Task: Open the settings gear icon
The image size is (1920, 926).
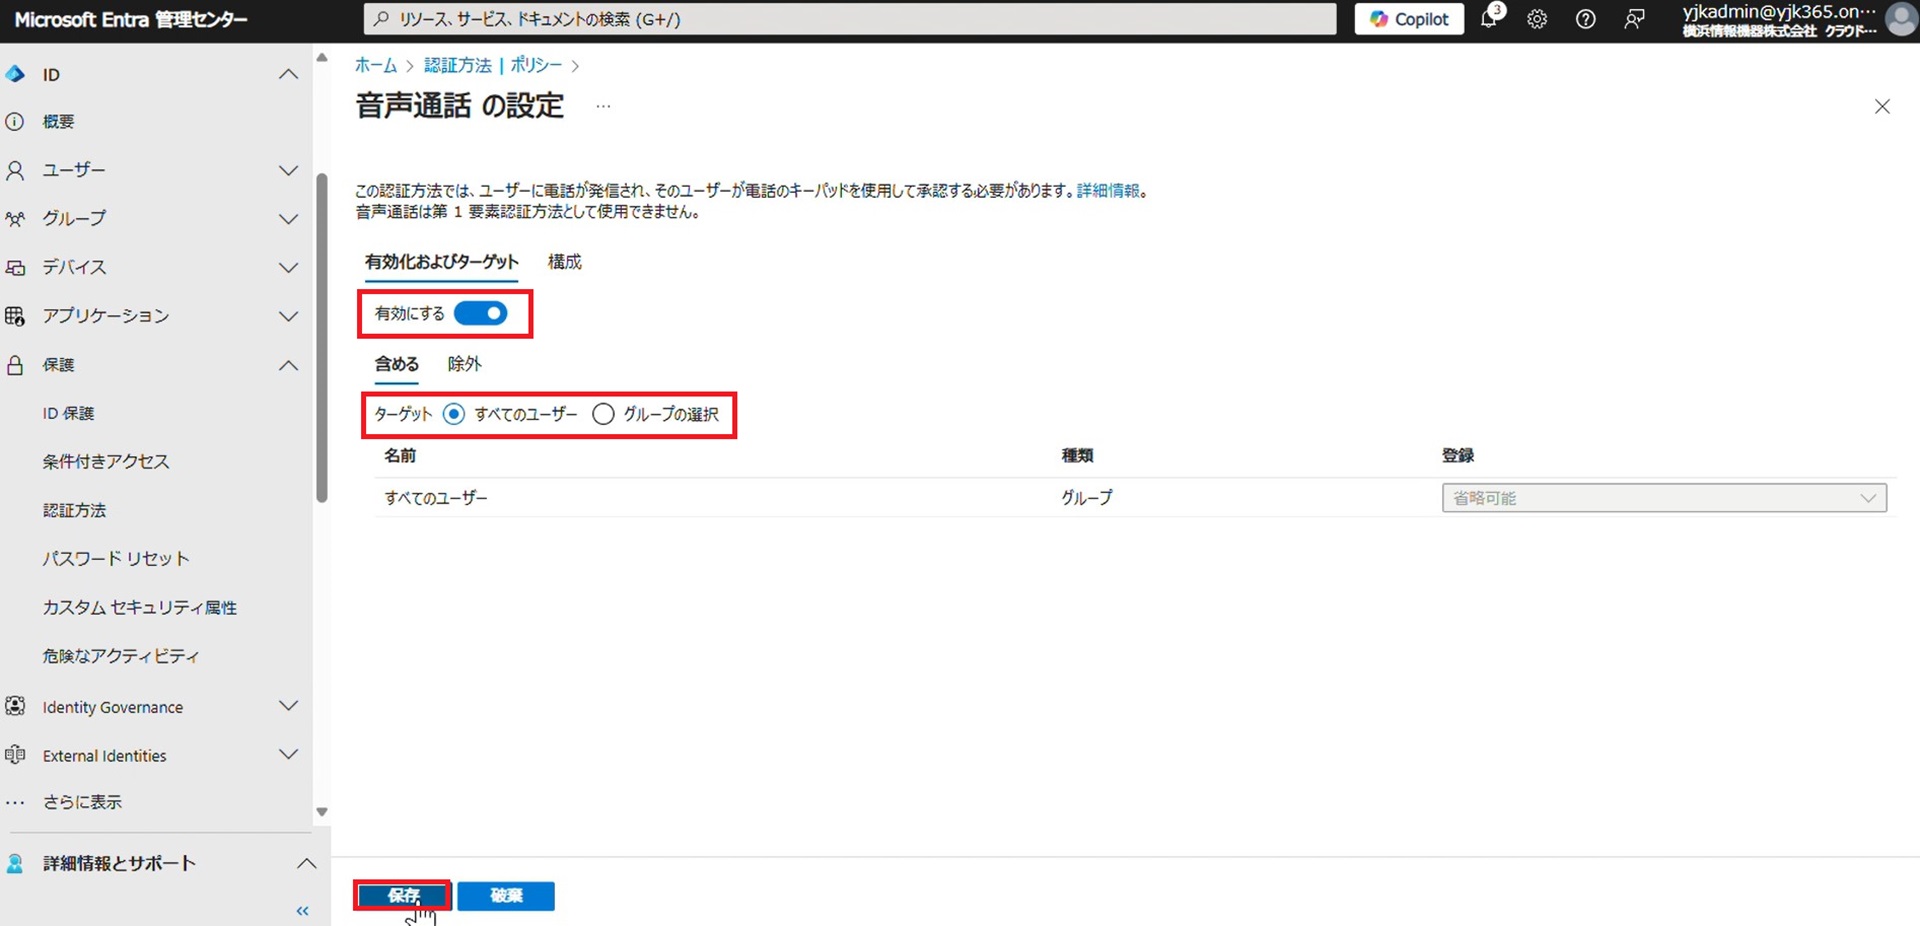Action: [1537, 19]
